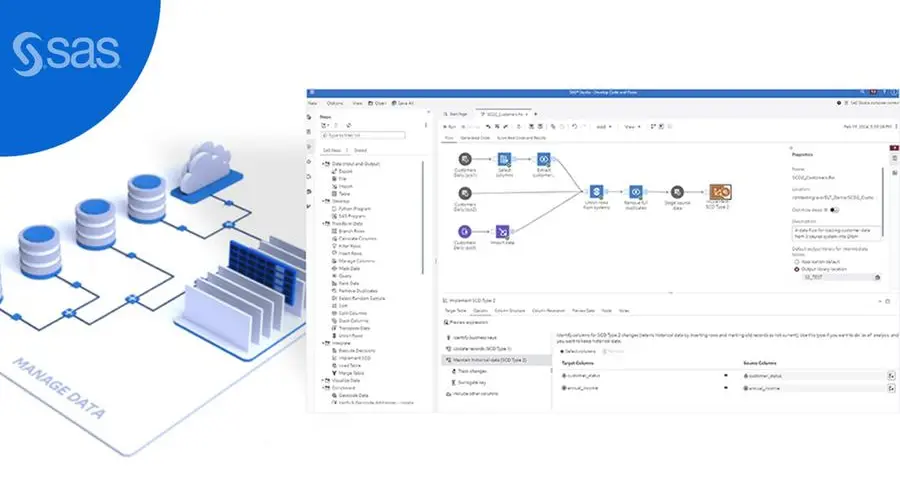The height and width of the screenshot is (482, 900).
Task: Select the Extract customer node in flow
Action: click(543, 159)
